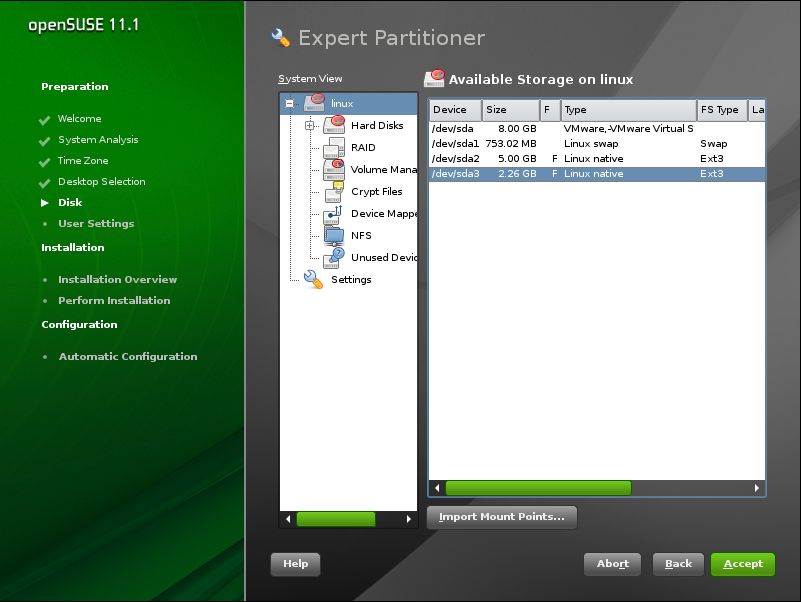Click Import Mount Points button

[502, 517]
